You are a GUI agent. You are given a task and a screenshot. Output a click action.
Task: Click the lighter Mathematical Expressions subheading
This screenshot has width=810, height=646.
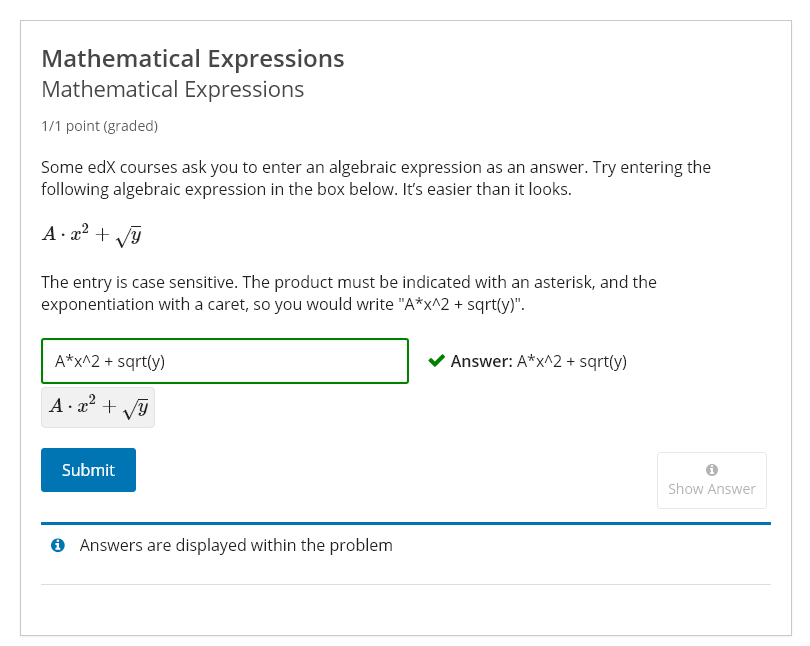click(173, 89)
